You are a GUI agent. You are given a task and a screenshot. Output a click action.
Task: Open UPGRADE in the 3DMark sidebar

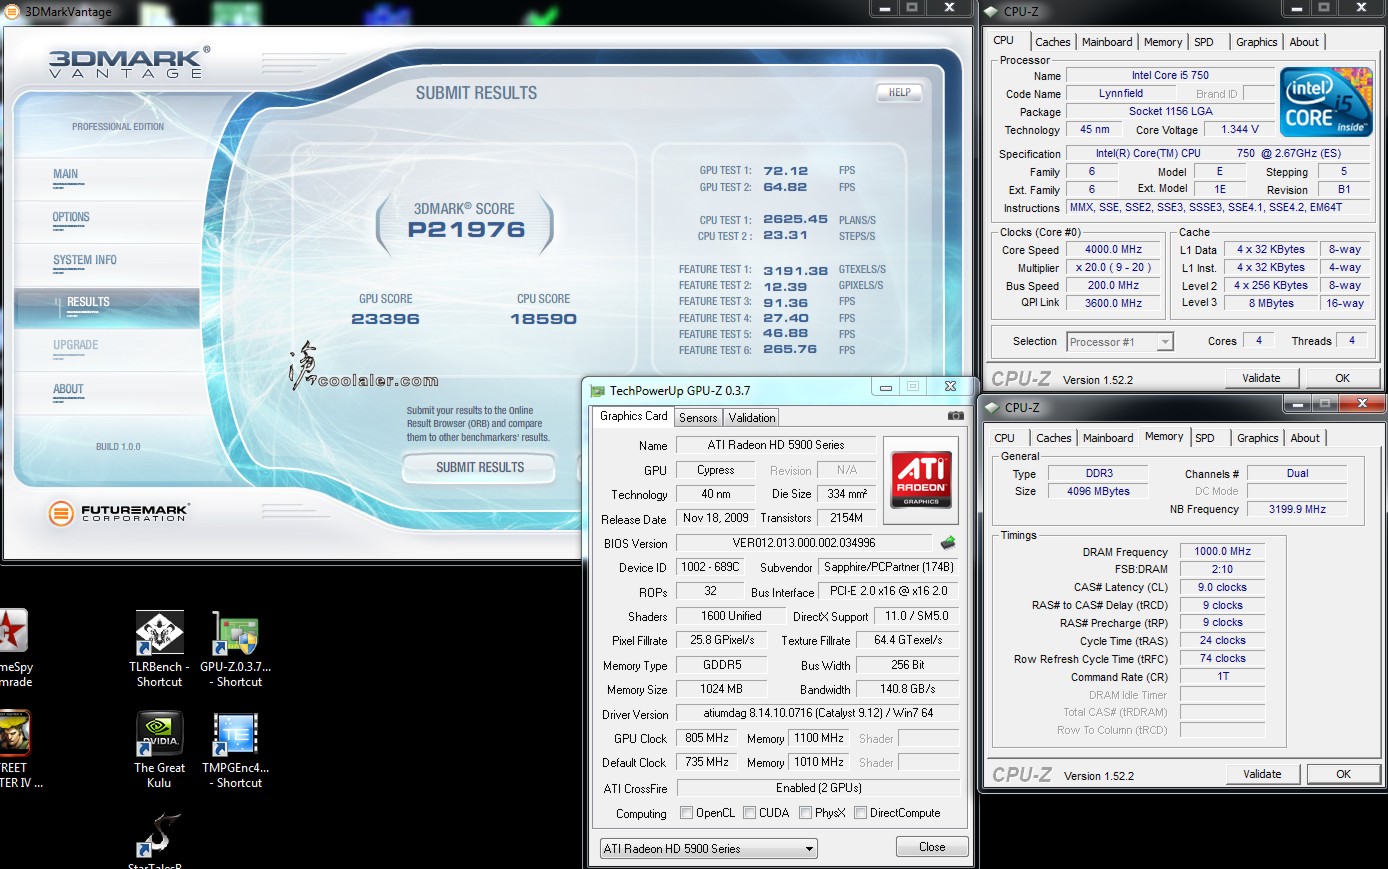point(76,345)
